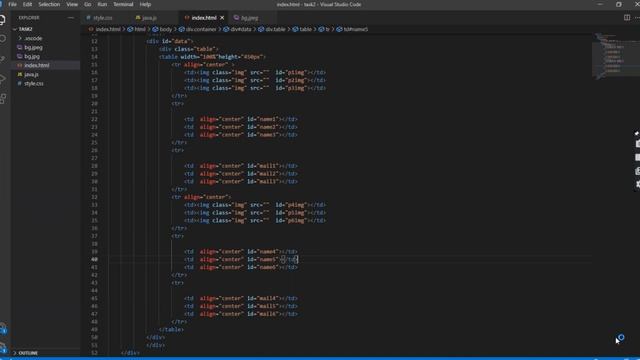
Task: Click the id="name6" code line
Action: coord(241,267)
